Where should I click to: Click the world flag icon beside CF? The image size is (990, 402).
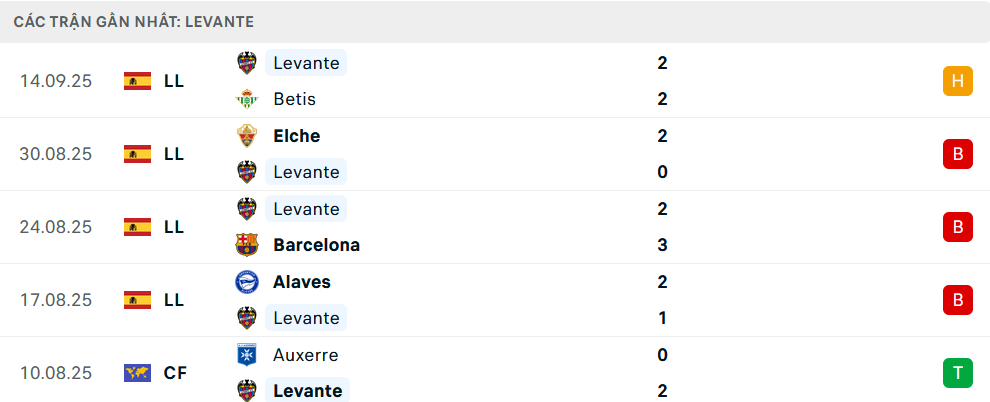[137, 373]
